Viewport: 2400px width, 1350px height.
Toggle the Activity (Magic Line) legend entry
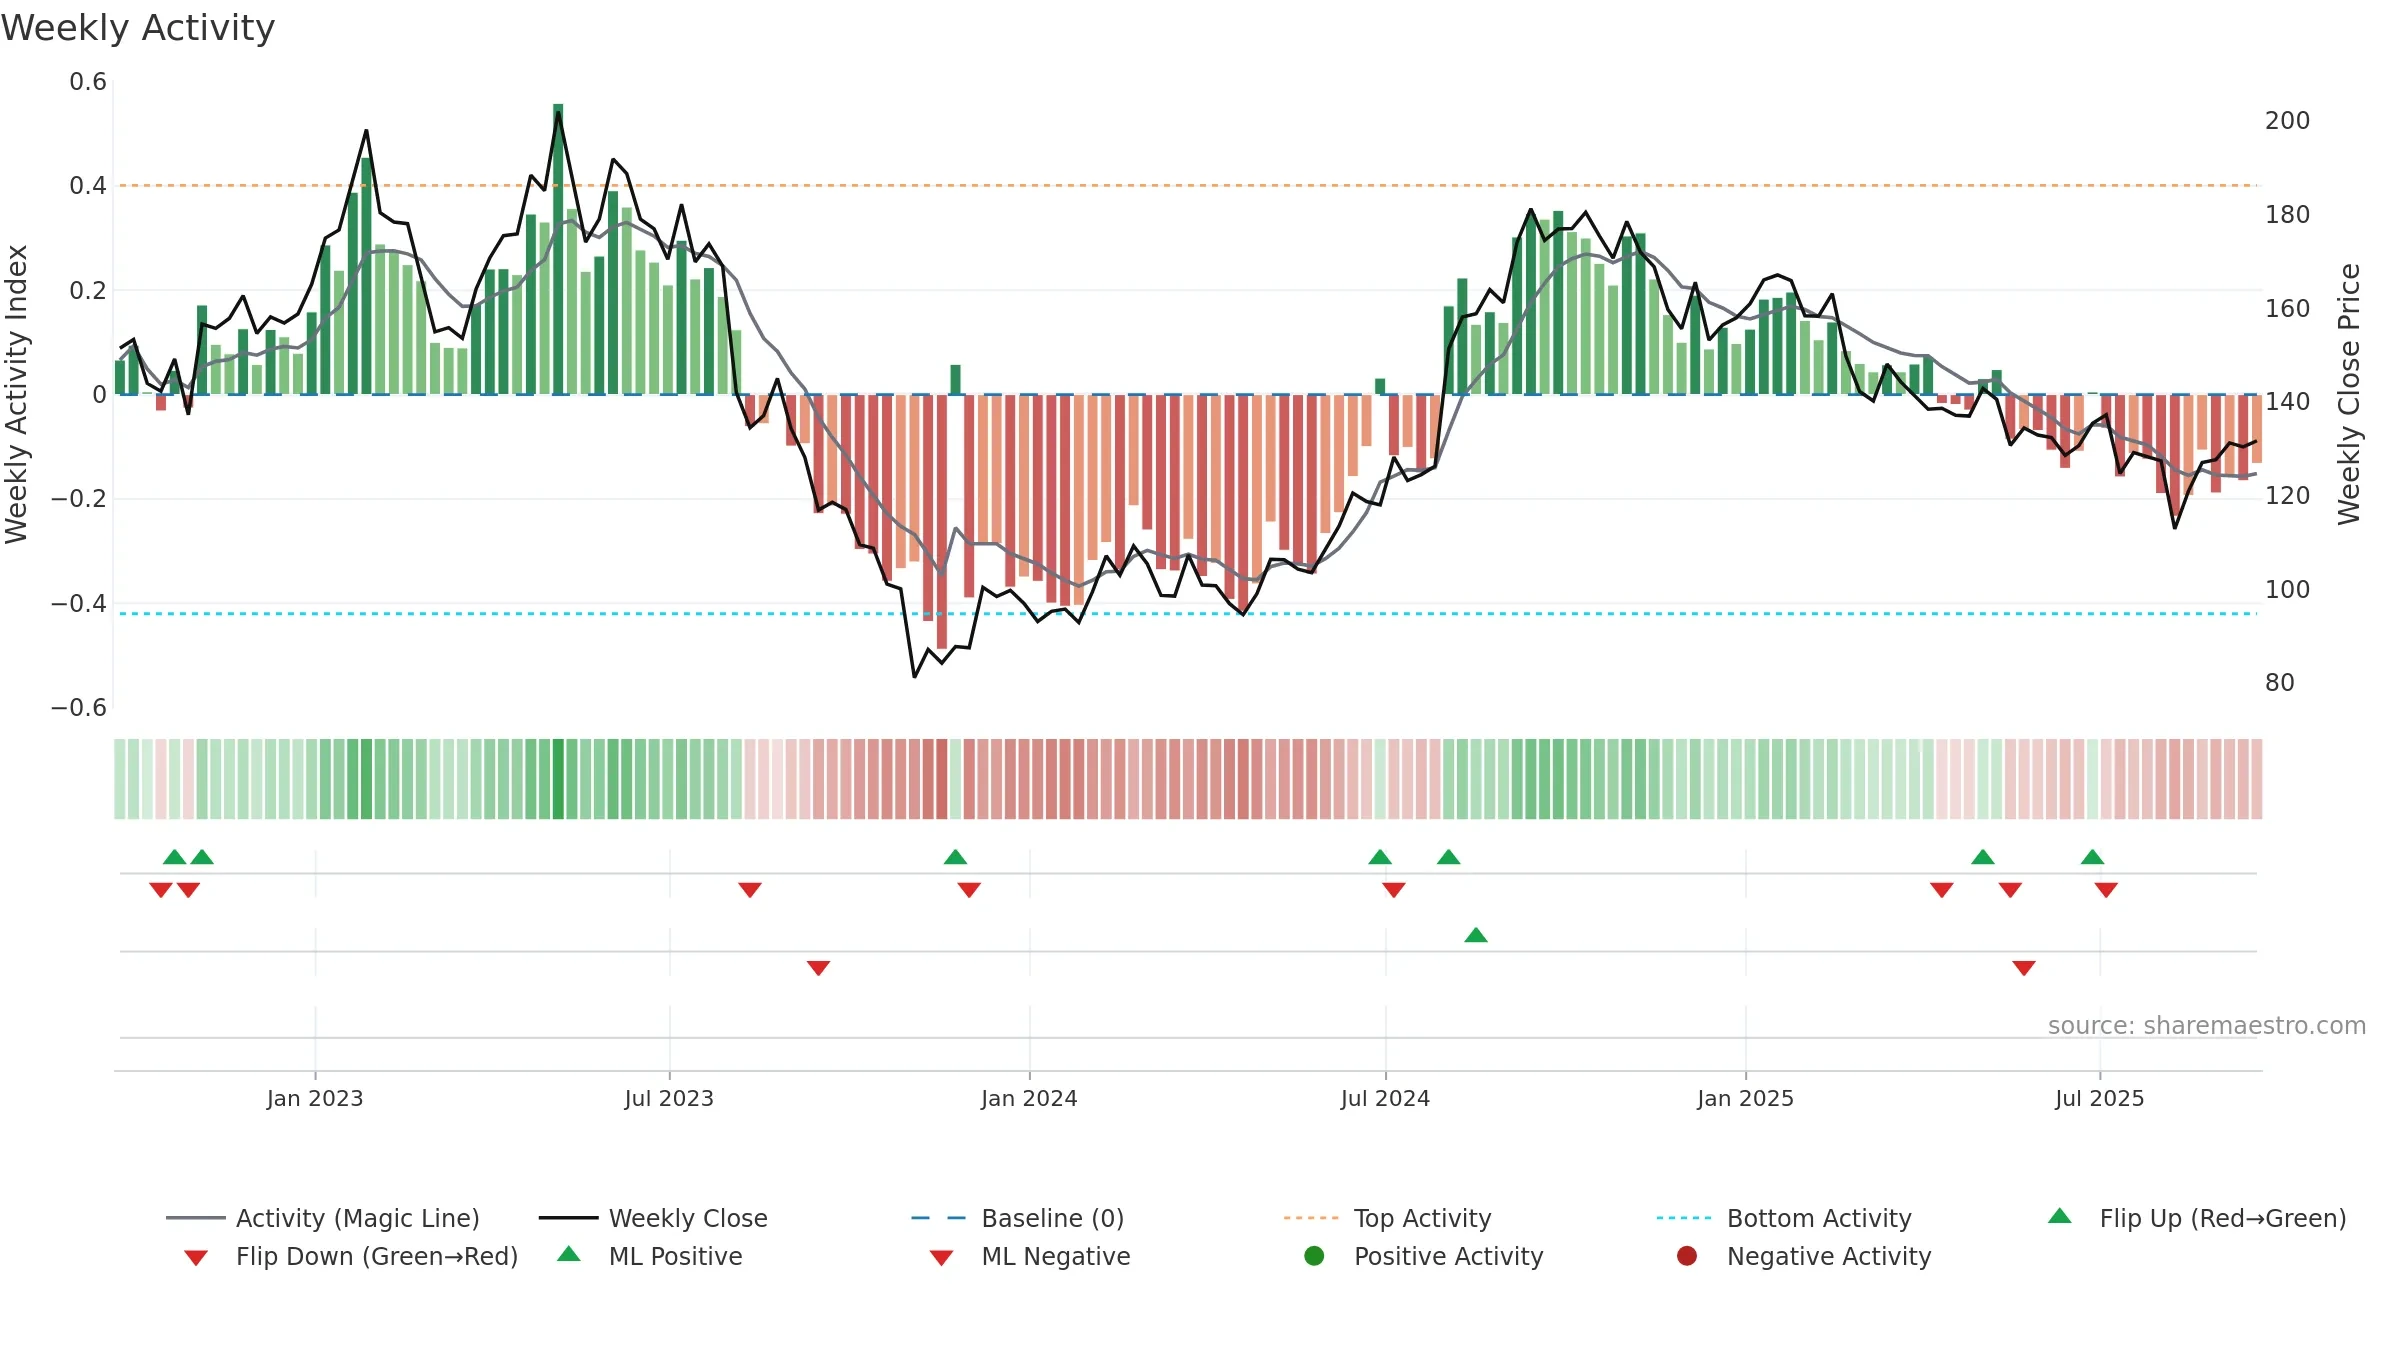[x=323, y=1218]
